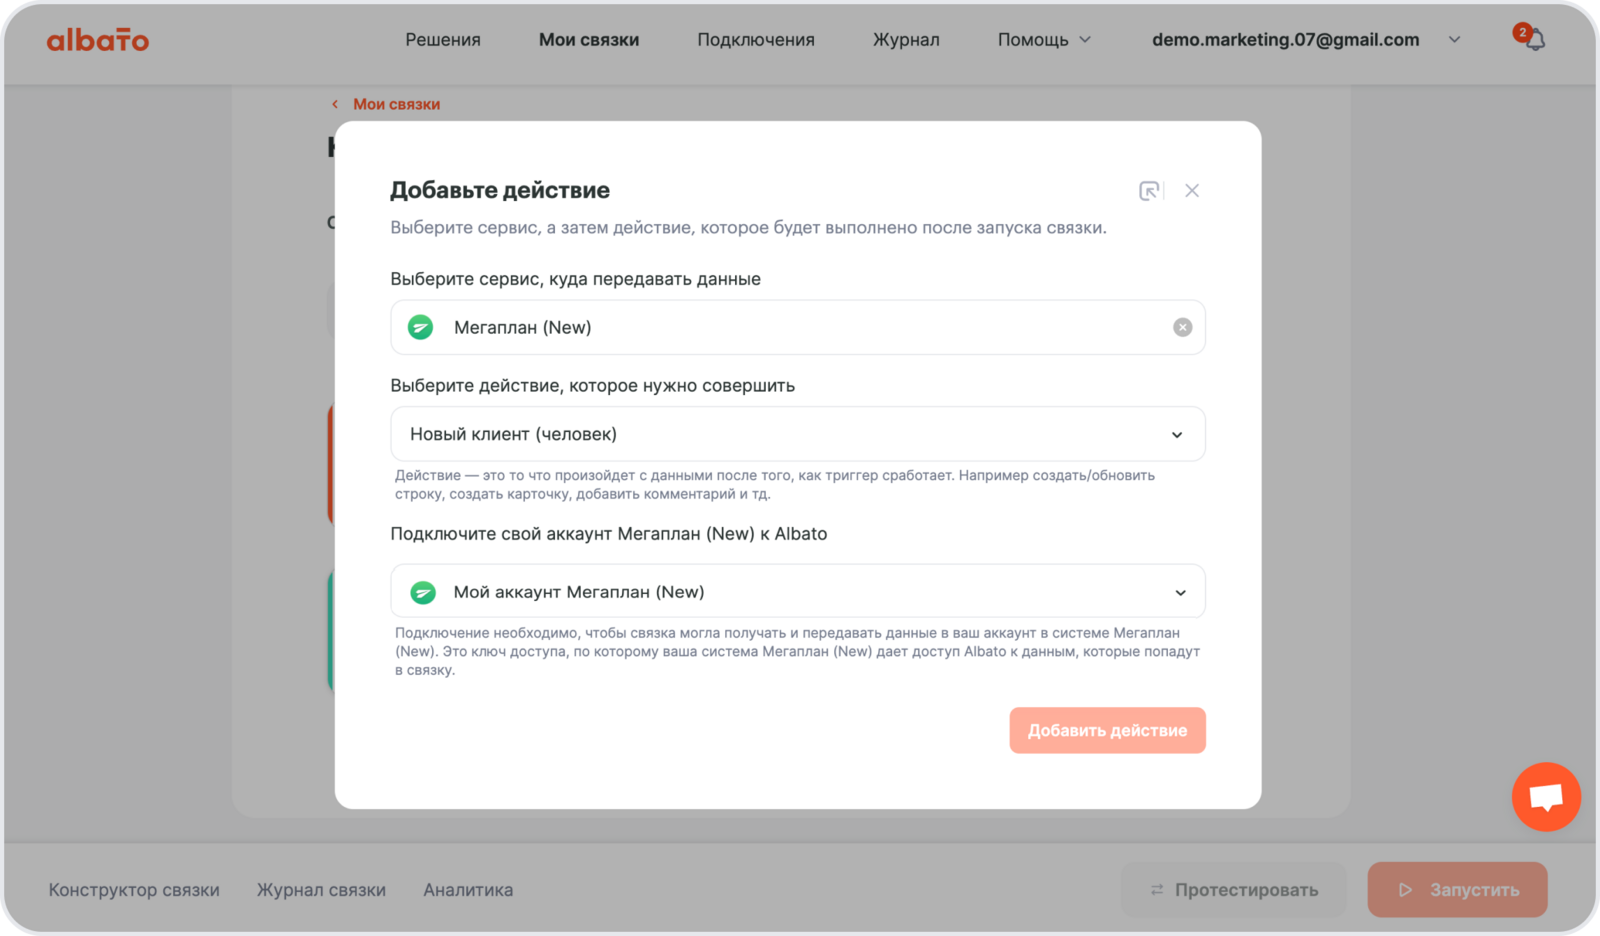
Task: Open the Журнал page
Action: [x=906, y=40]
